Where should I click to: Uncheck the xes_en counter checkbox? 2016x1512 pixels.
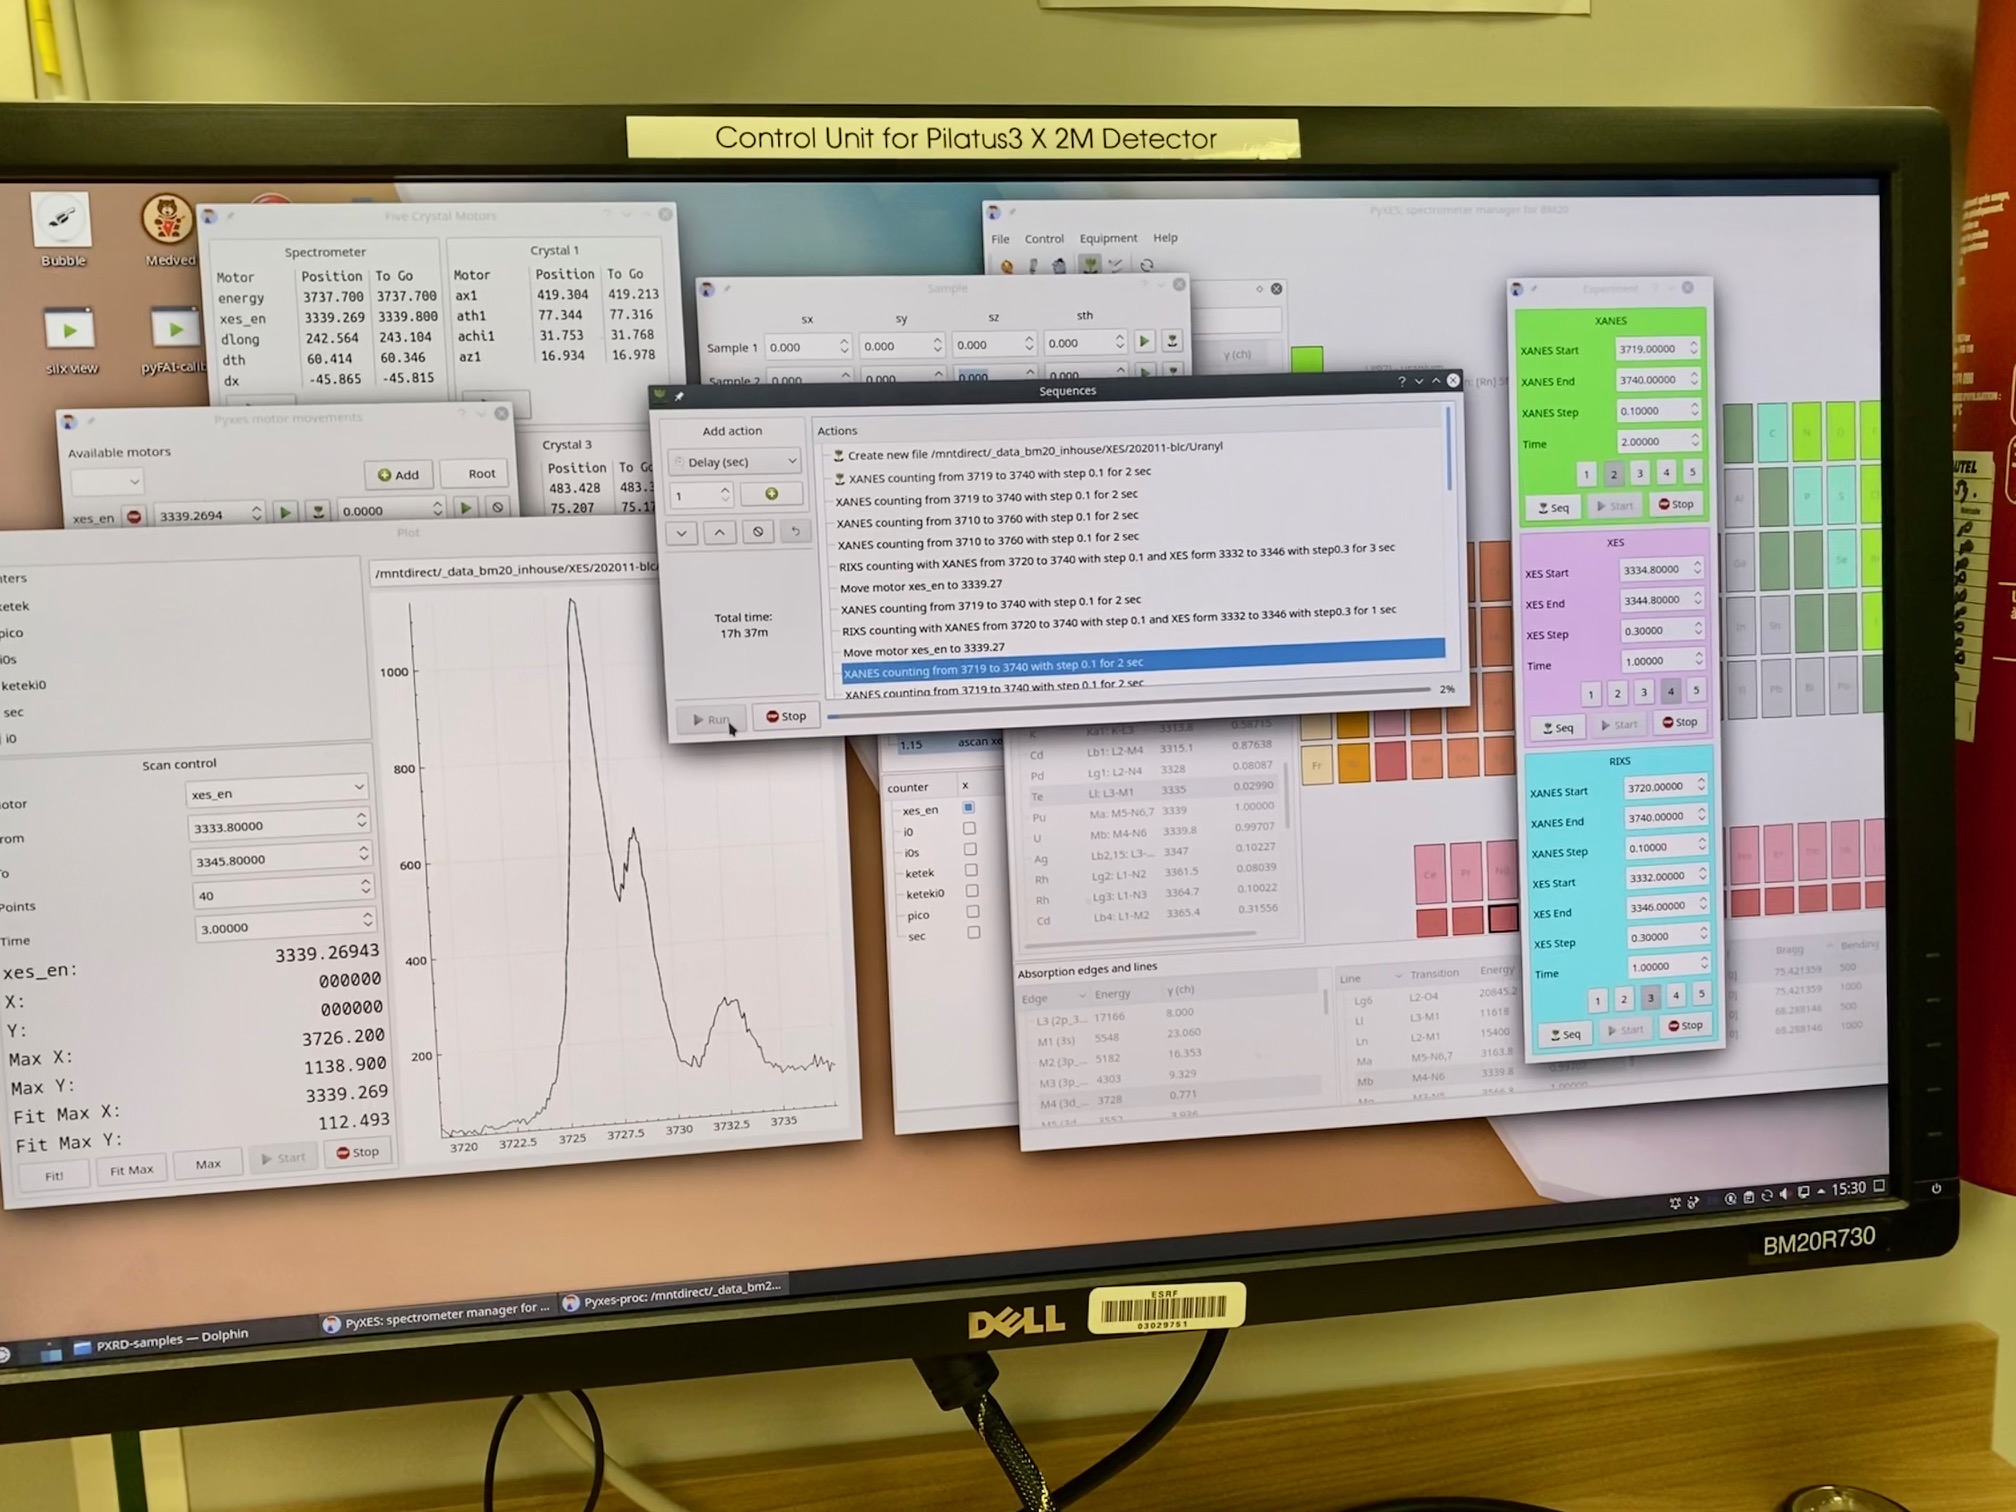[x=968, y=807]
